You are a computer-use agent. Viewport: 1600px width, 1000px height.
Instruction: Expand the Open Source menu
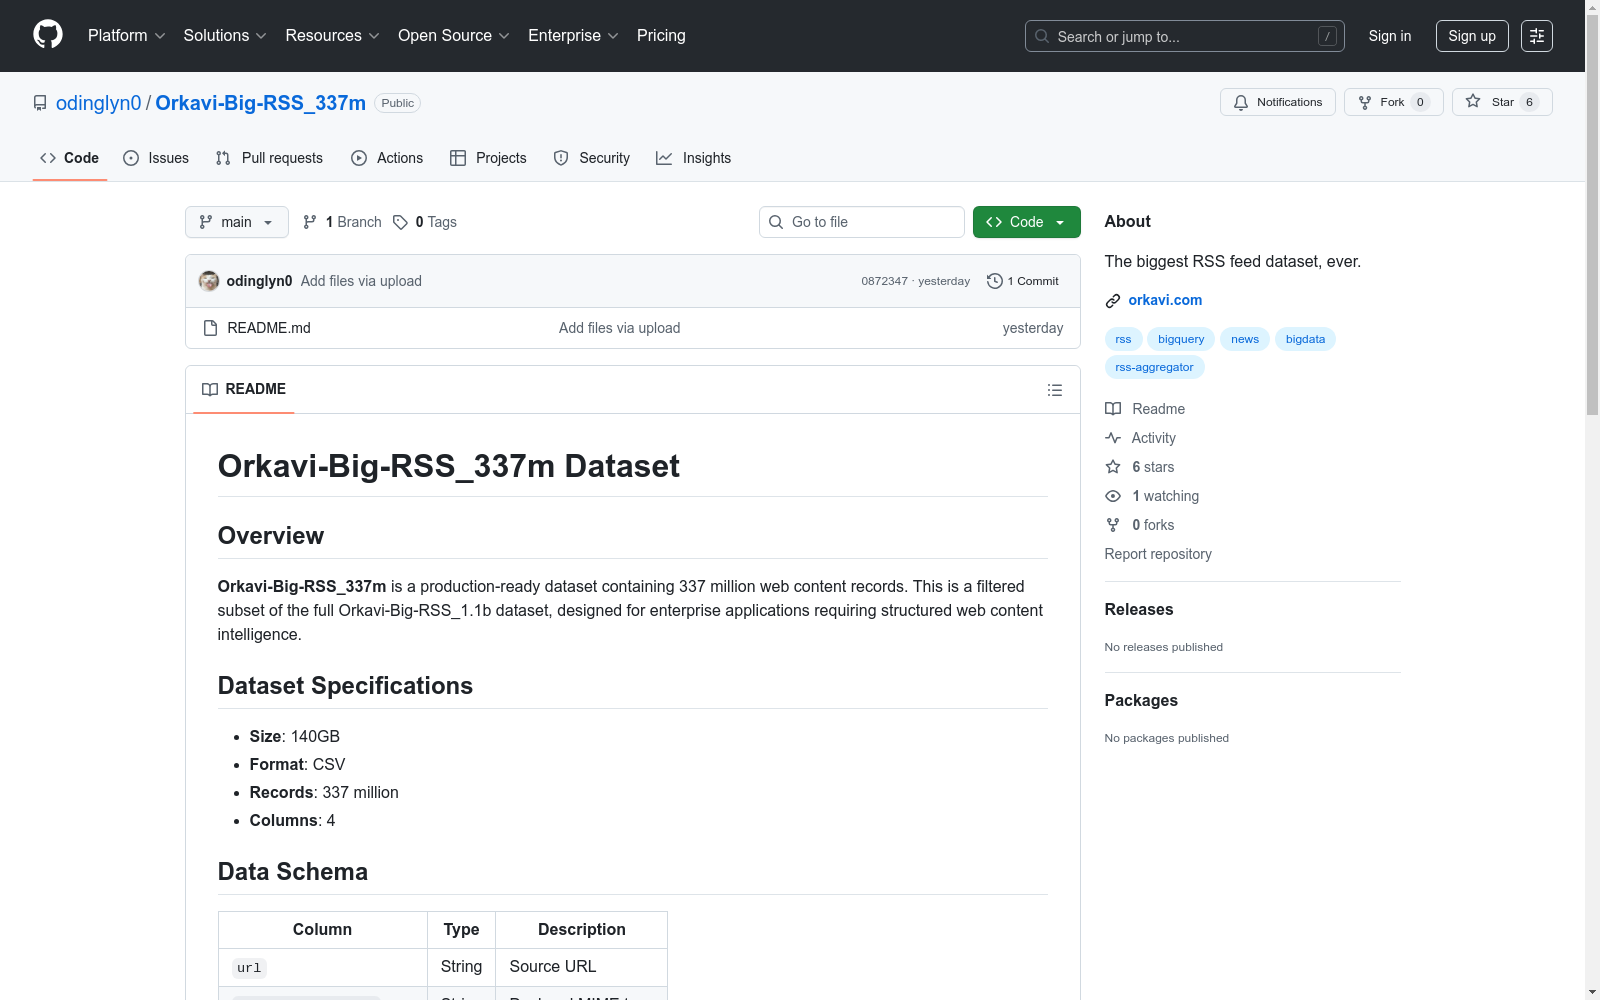454,35
